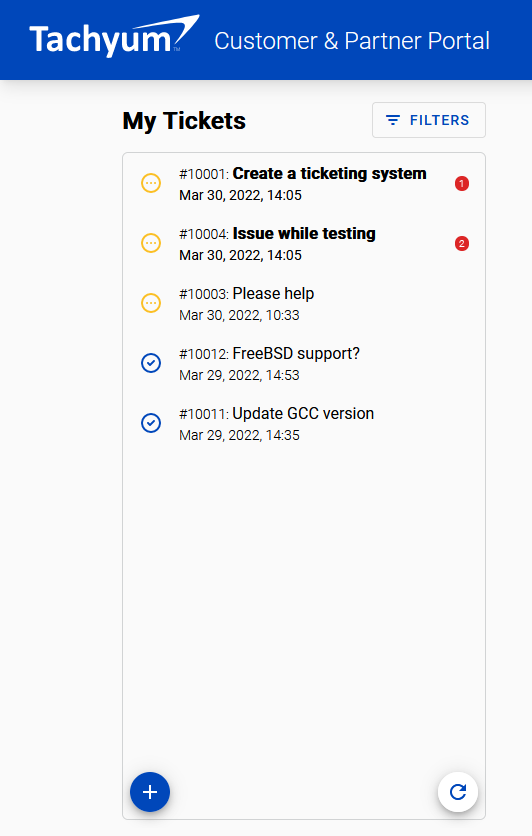Click the Tachyum logo
This screenshot has height=836, width=532.
click(x=114, y=36)
